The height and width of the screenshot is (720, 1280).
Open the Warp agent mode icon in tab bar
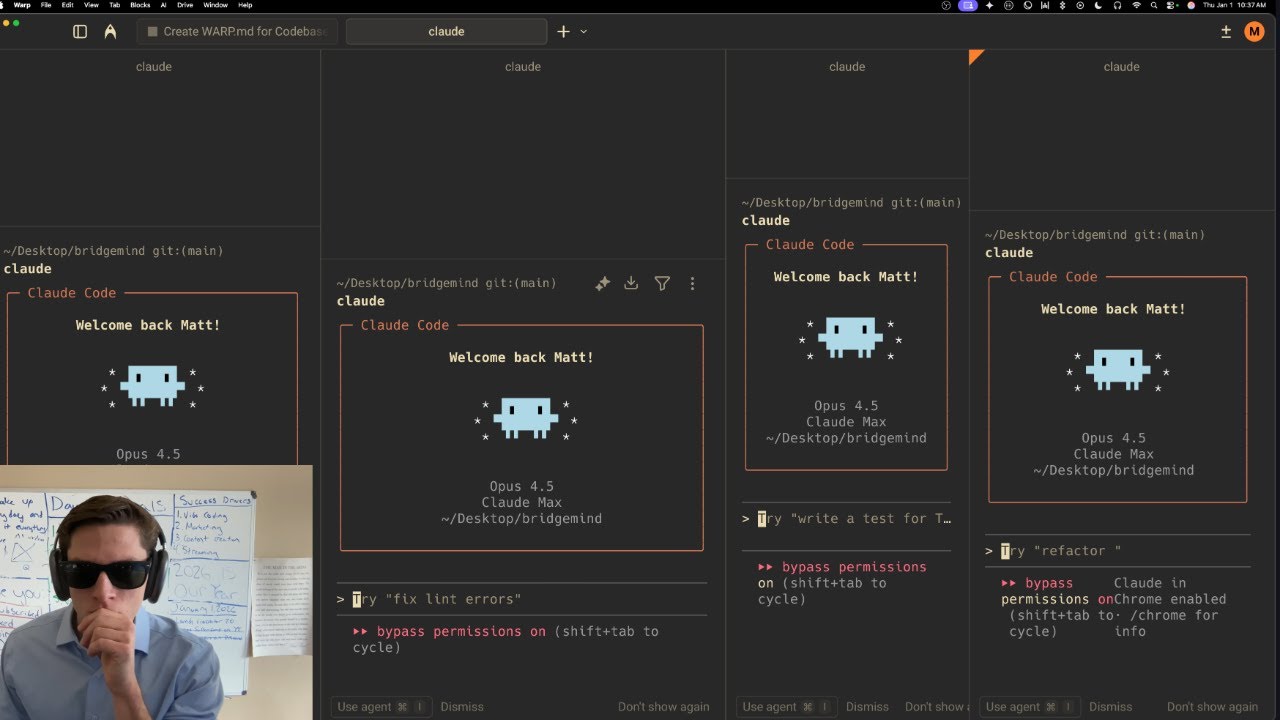click(110, 31)
